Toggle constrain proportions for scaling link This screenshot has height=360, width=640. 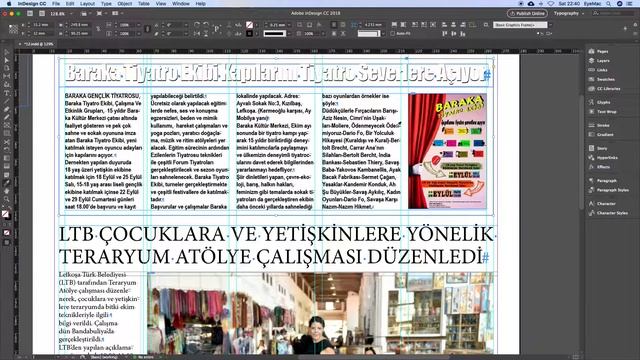click(147, 29)
